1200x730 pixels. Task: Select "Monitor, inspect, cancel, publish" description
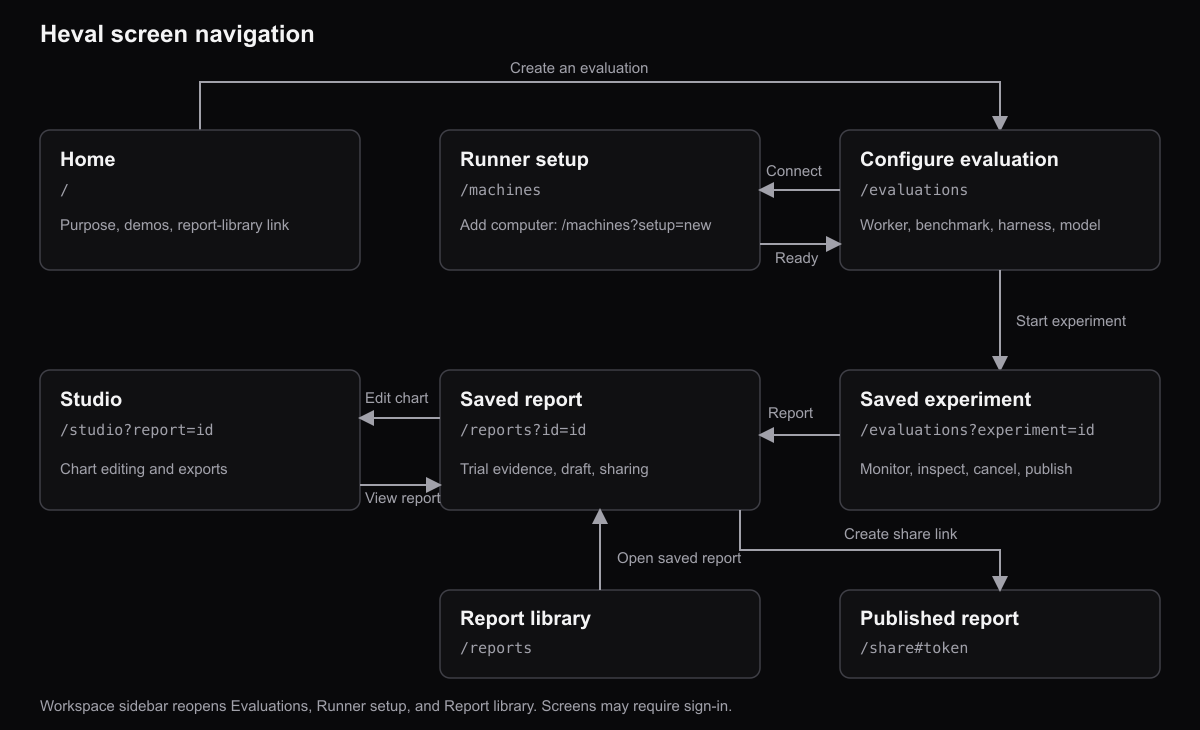click(x=966, y=469)
